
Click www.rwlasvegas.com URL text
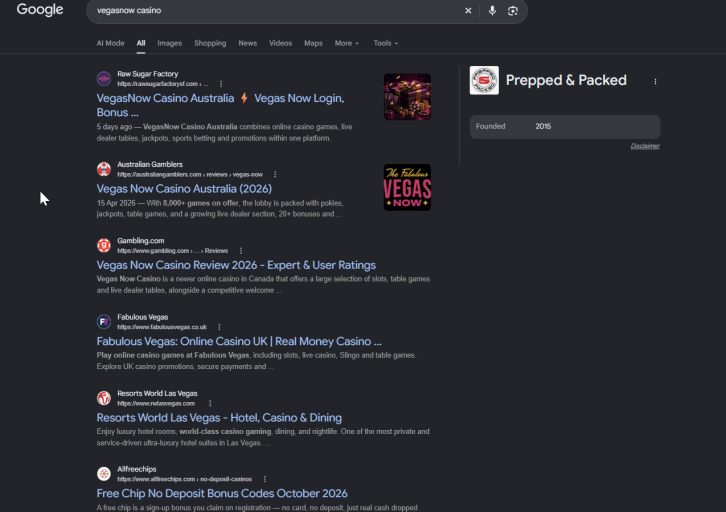156,403
